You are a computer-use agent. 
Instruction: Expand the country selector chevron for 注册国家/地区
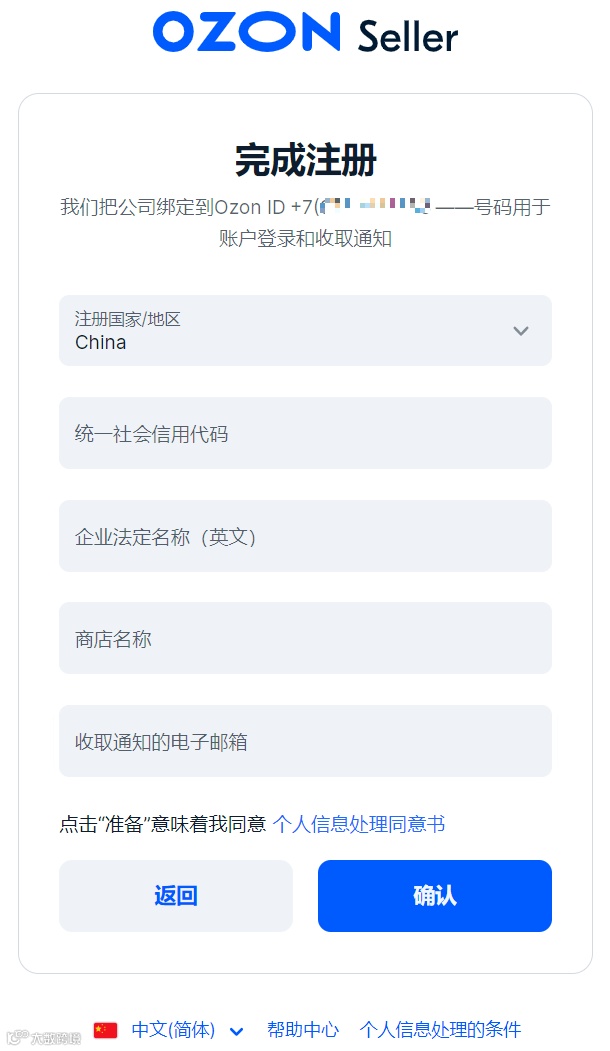coord(521,330)
